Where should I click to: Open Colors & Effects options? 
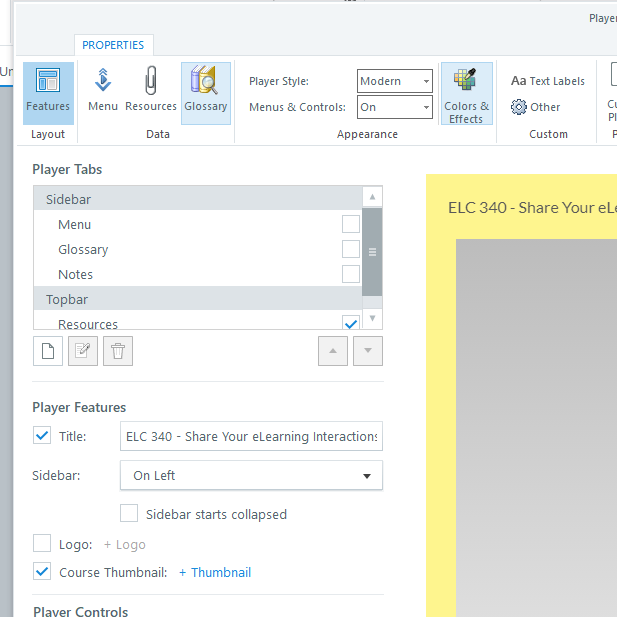point(467,93)
